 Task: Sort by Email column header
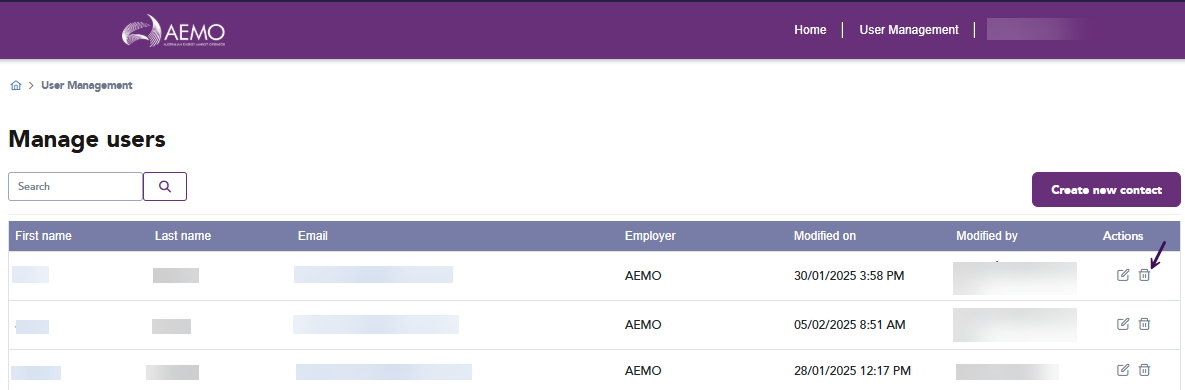click(x=313, y=236)
